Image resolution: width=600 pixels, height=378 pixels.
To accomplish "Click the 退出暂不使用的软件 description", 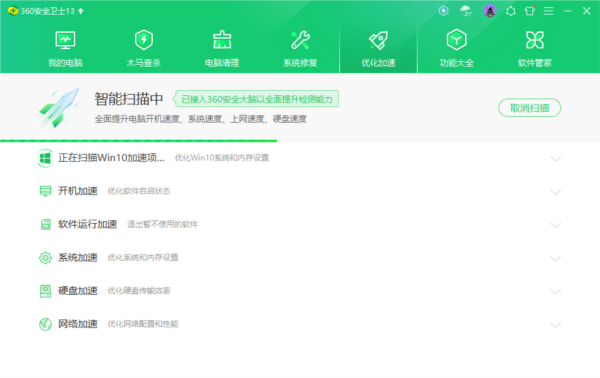I will click(163, 224).
